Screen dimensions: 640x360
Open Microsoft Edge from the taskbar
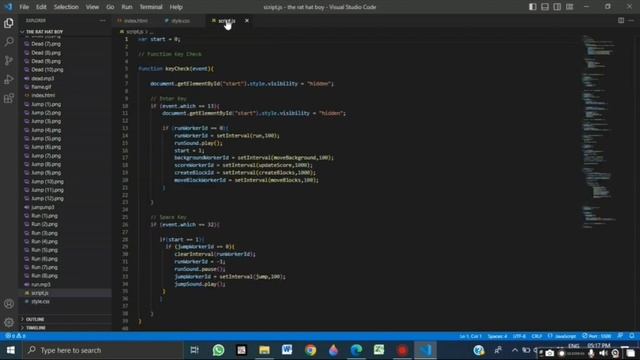tap(356, 350)
